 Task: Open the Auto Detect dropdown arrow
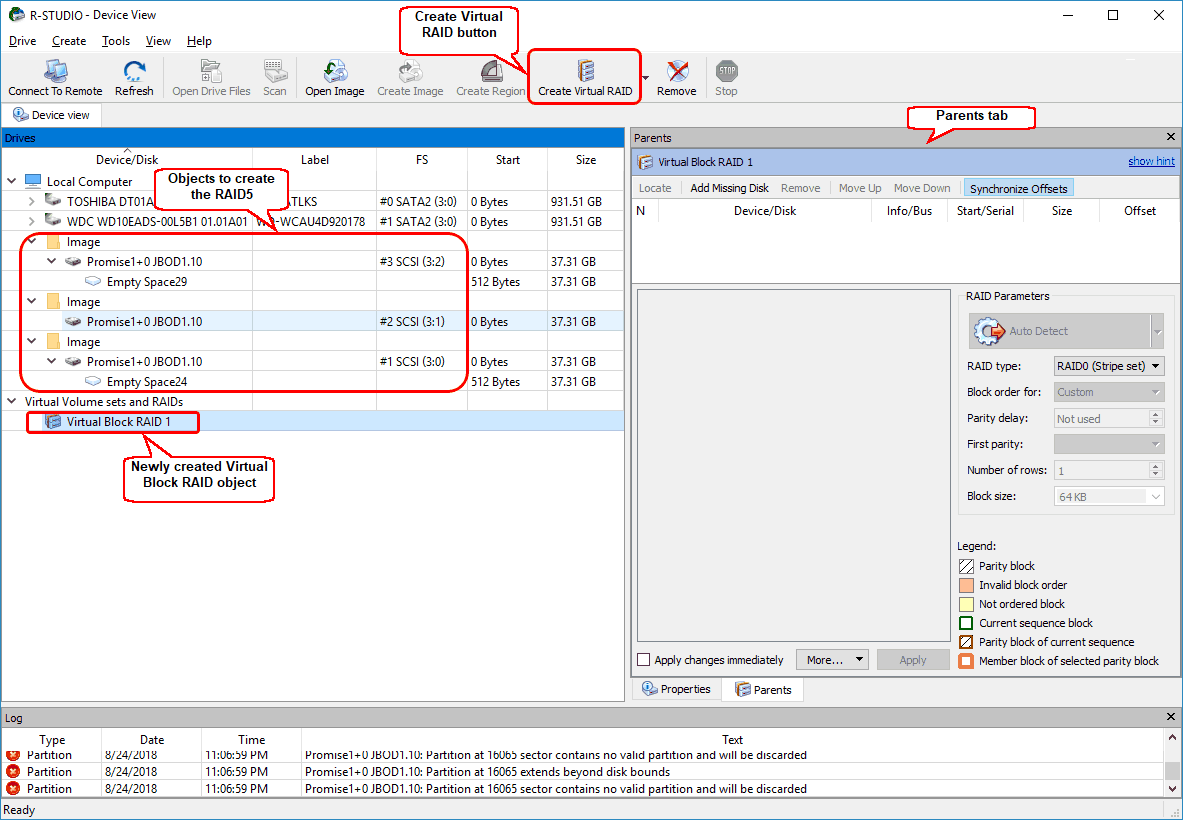click(x=1157, y=331)
